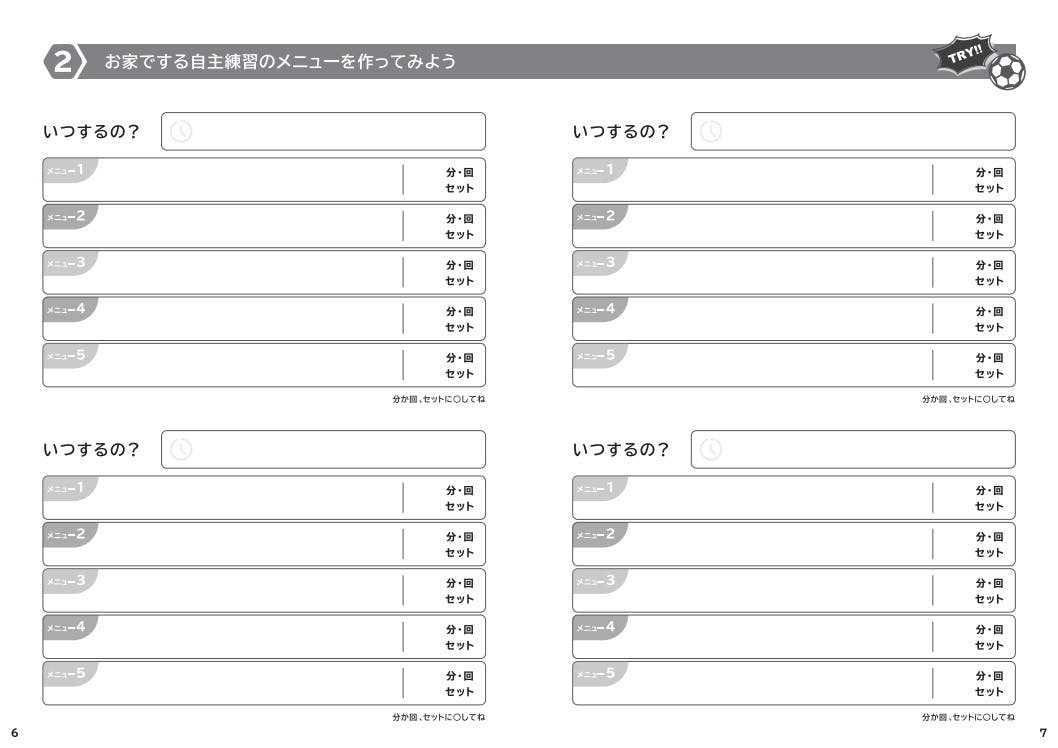Image resolution: width=1058 pixels, height=748 pixels.
Task: Click the soccer ball icon in the header
Action: [x=1006, y=71]
